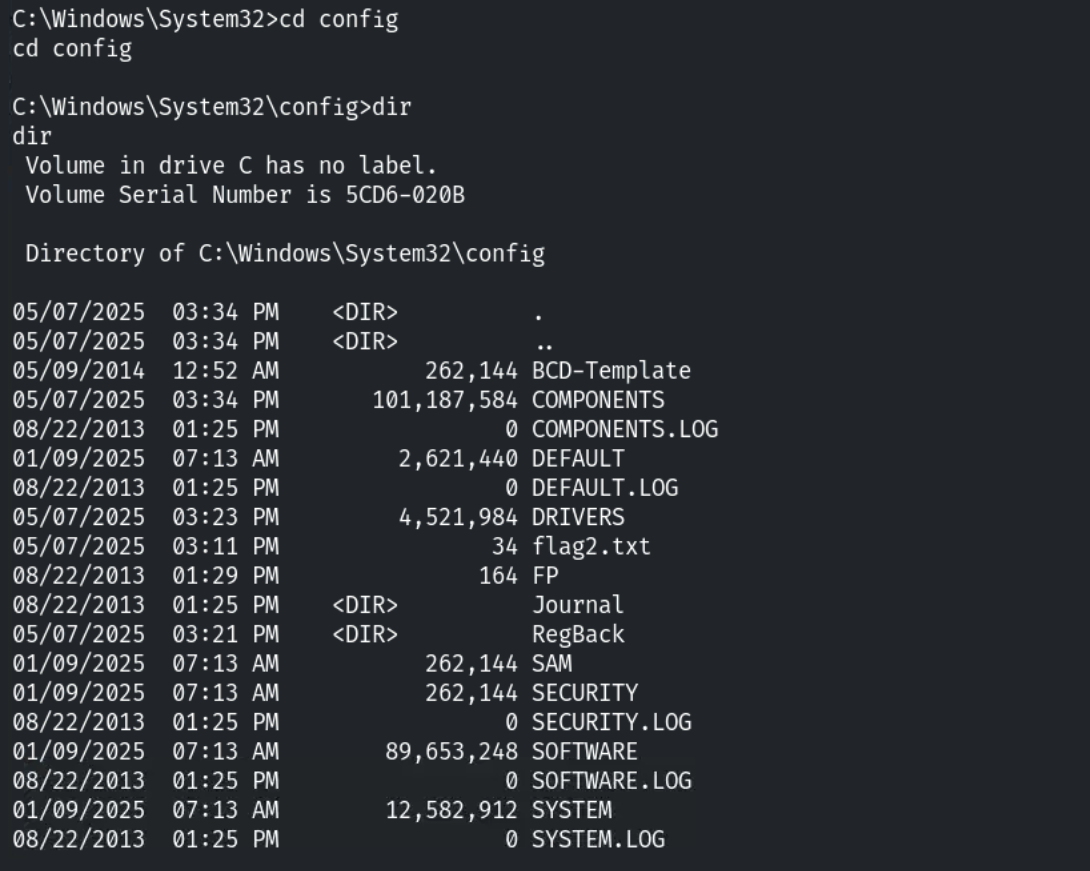Click the SOFTWARE.LOG file name
This screenshot has height=871, width=1090.
click(611, 780)
